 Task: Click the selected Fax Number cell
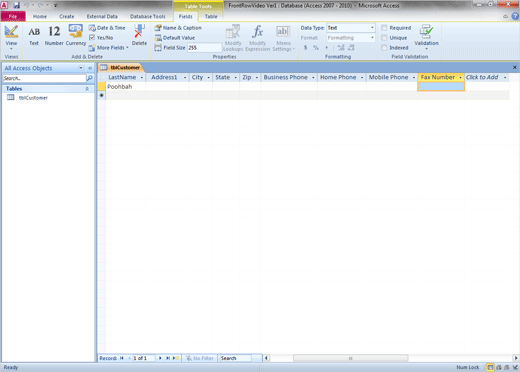tap(441, 87)
